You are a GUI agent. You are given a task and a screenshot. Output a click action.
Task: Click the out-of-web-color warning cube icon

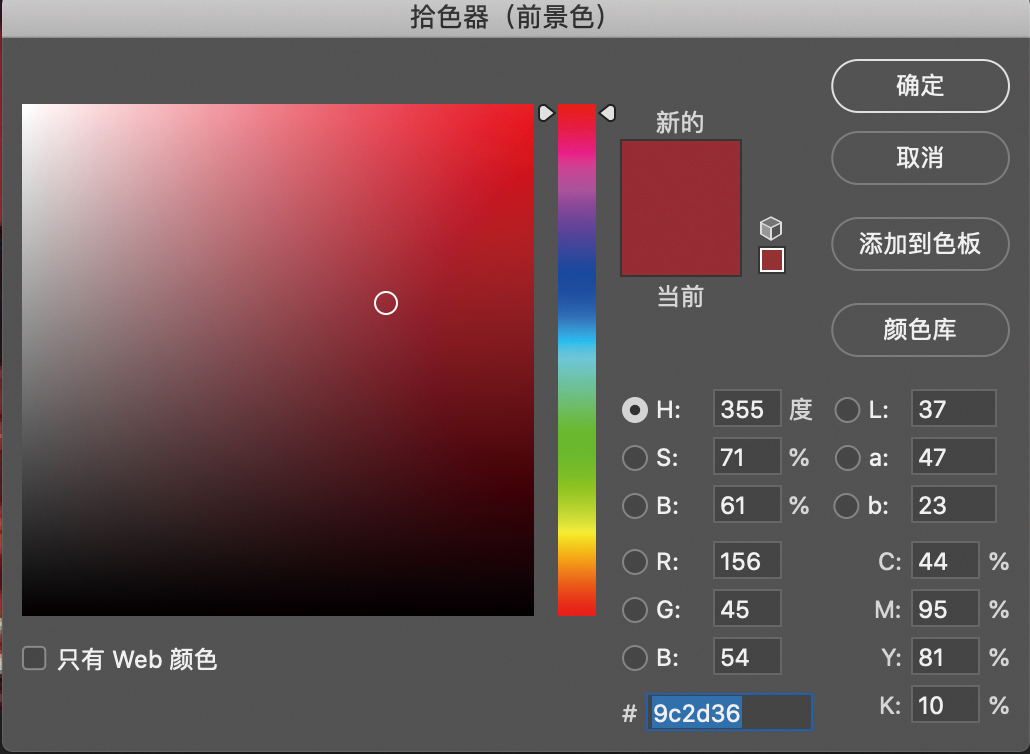tap(771, 229)
